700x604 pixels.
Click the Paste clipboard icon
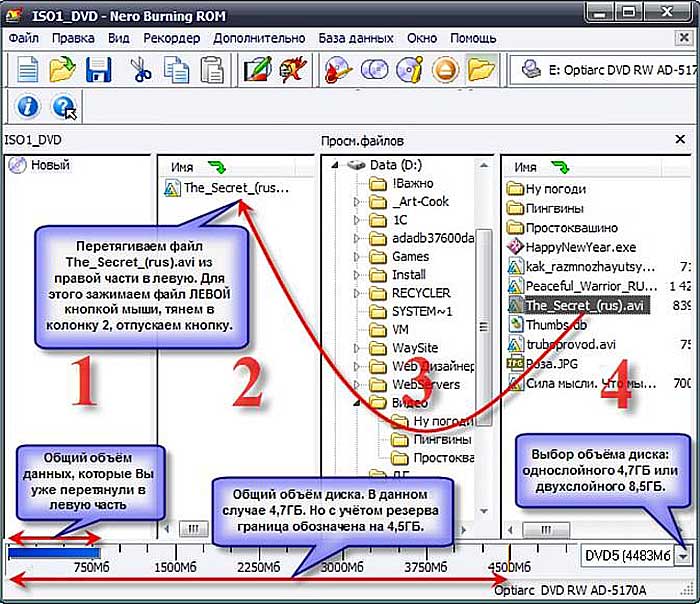(212, 70)
